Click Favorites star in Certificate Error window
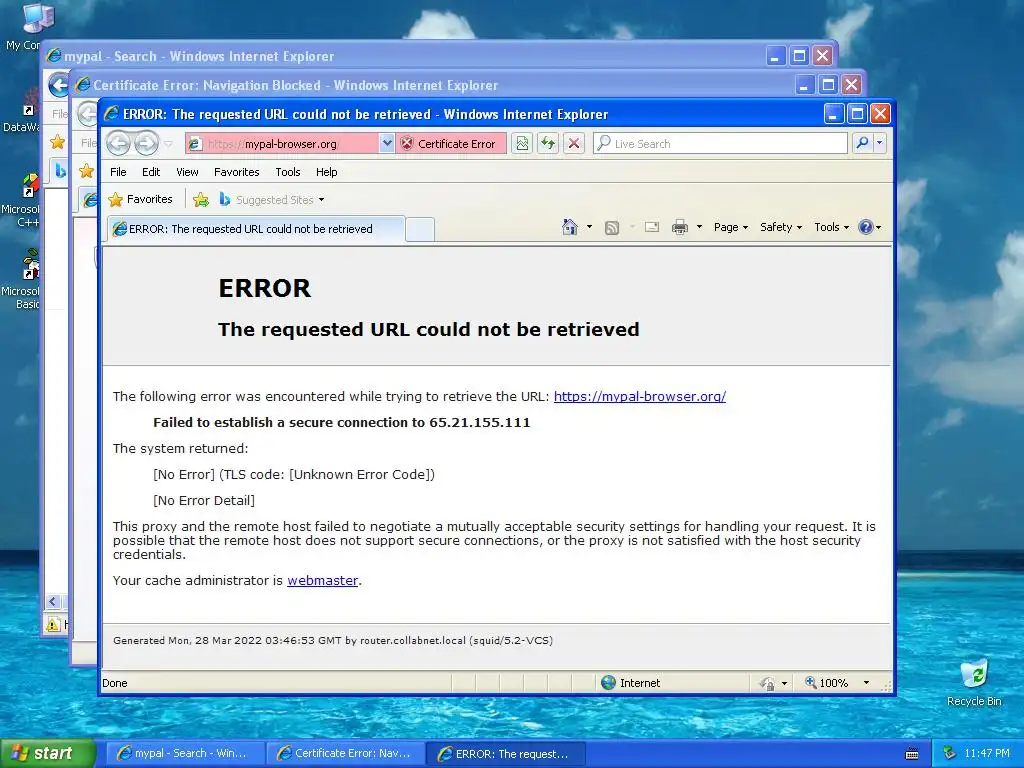 coord(86,171)
